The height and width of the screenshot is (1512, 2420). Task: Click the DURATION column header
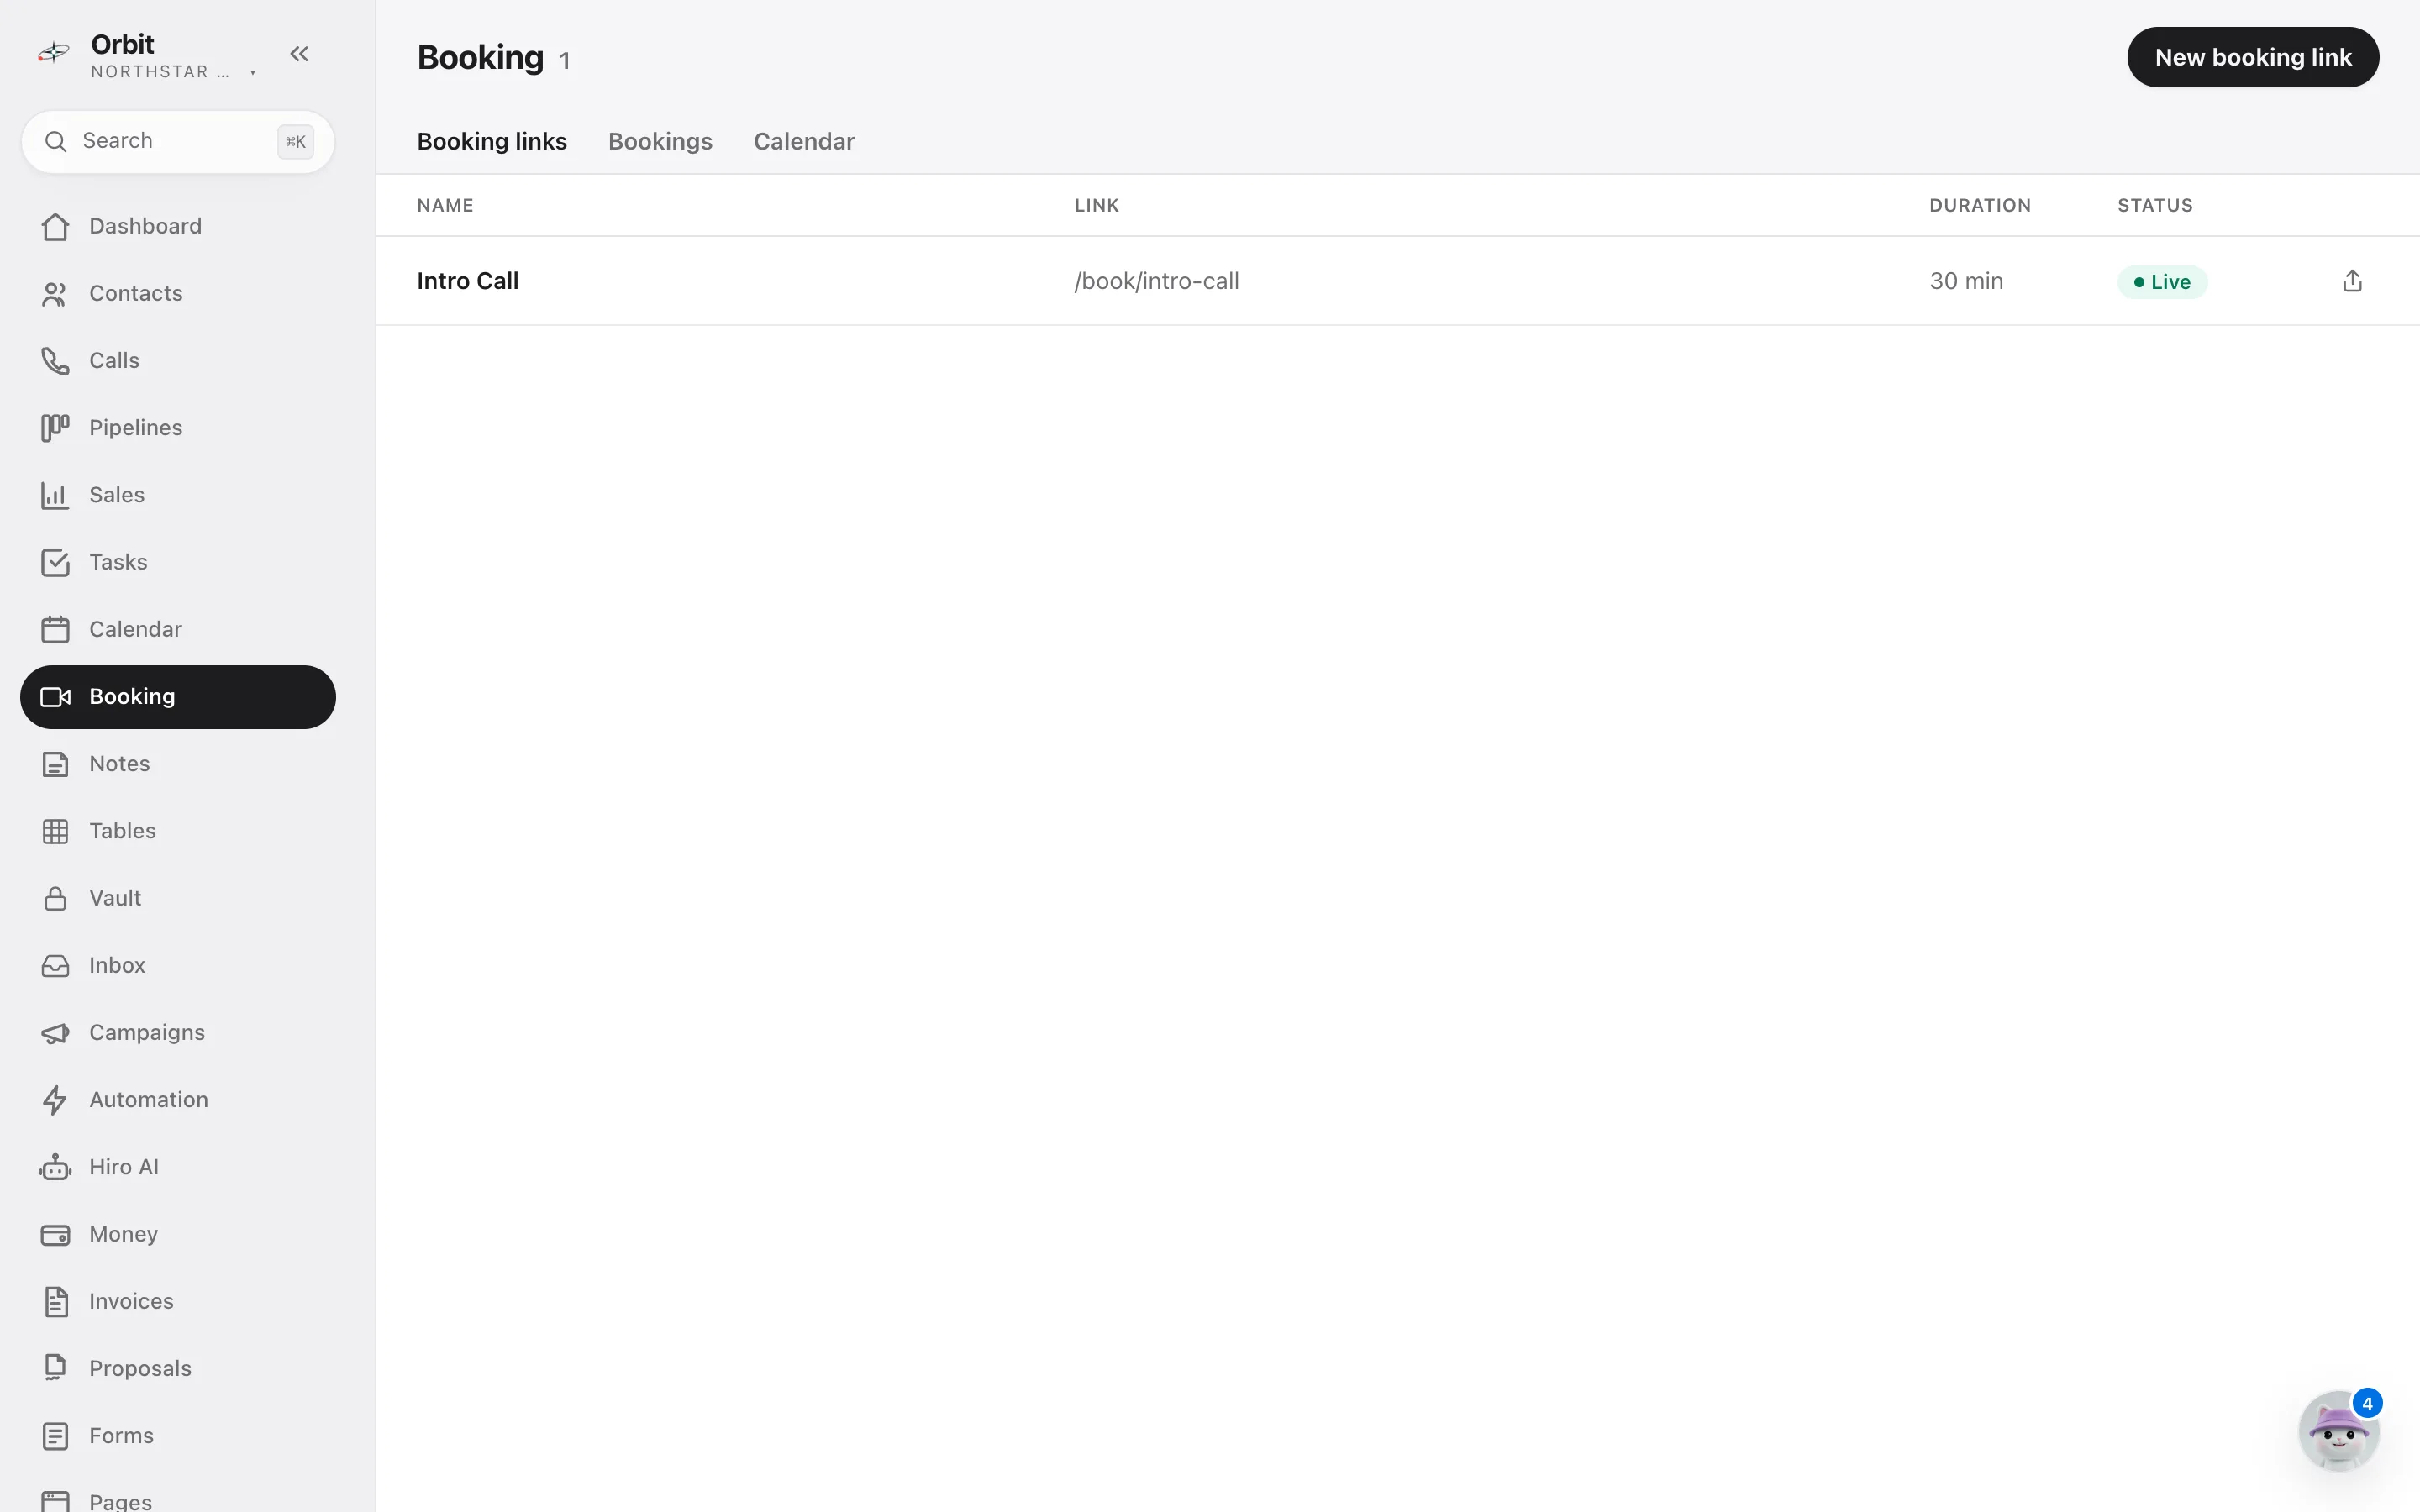click(1980, 205)
